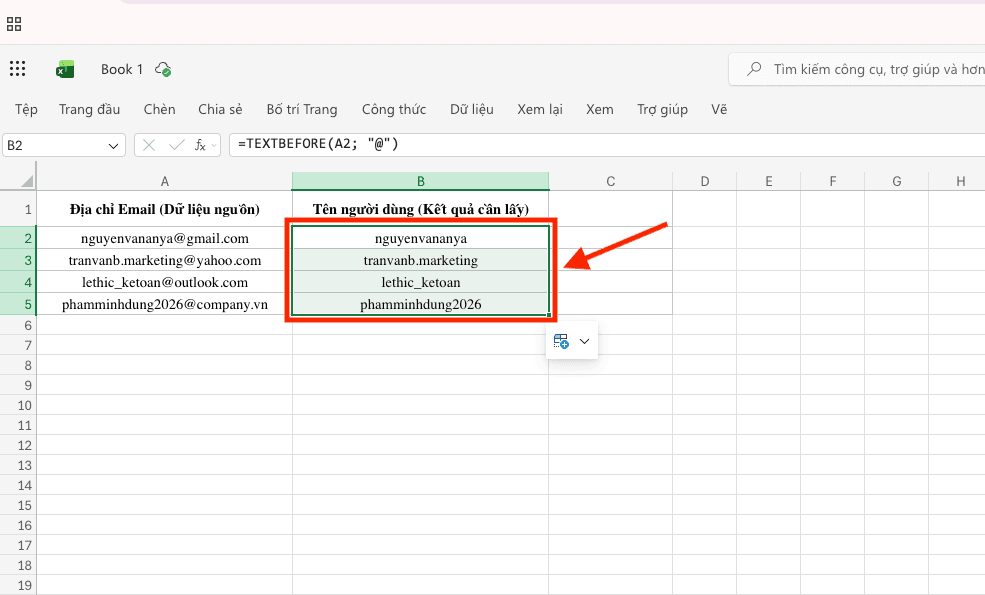This screenshot has height=595, width=985.
Task: Open the Chèn tab
Action: [x=160, y=109]
